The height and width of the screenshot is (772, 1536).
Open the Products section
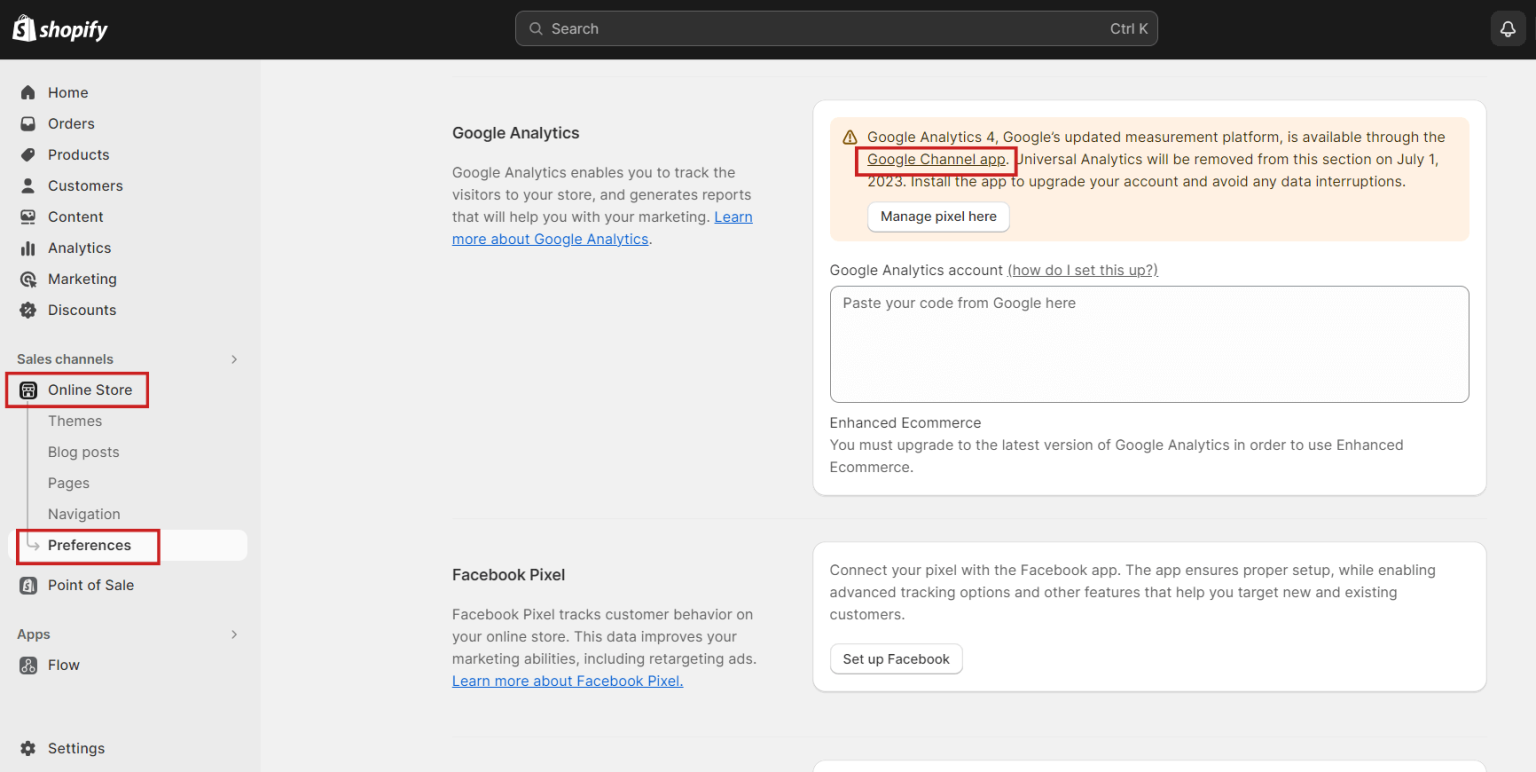click(78, 154)
